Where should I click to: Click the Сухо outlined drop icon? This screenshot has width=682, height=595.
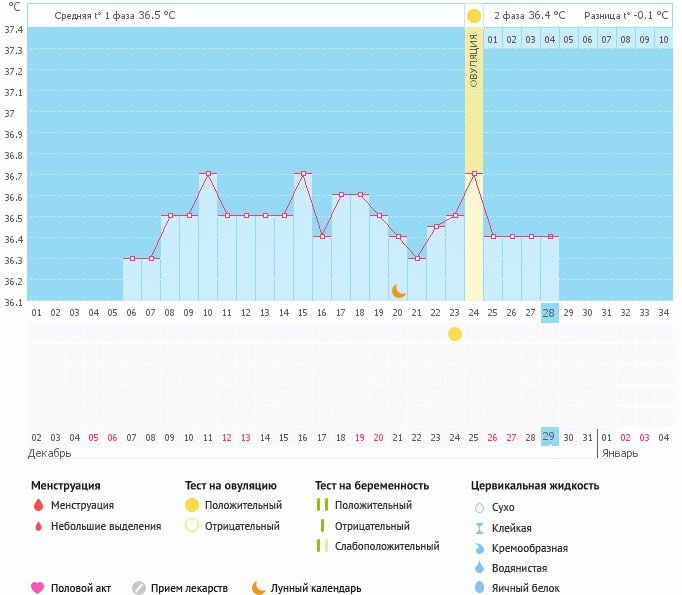point(479,507)
